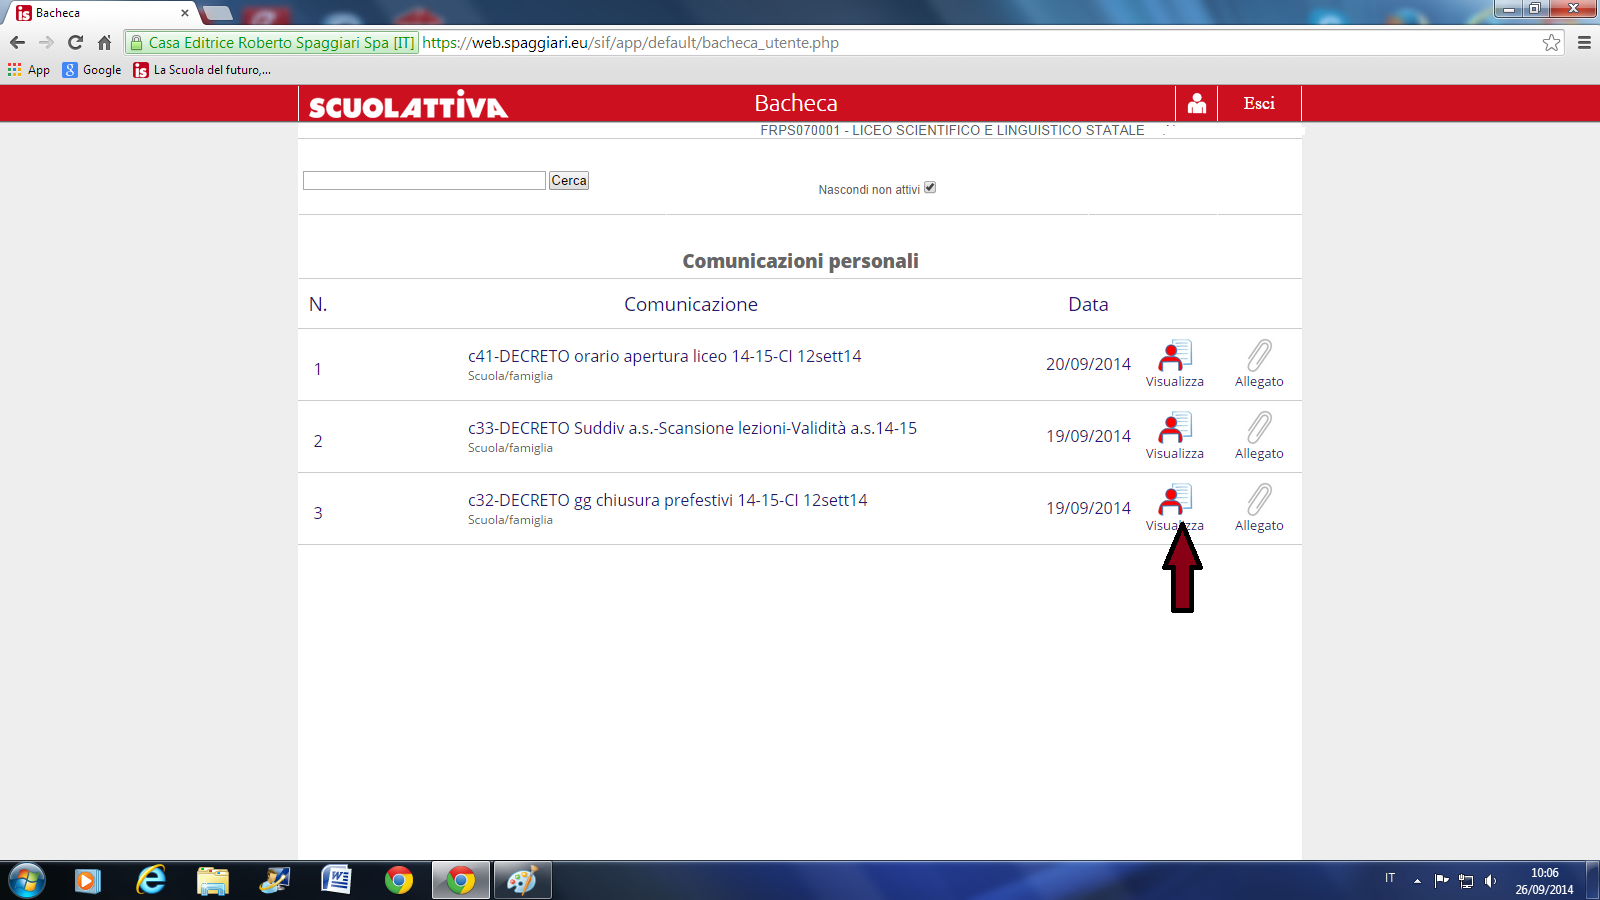Click Esci to log out
The width and height of the screenshot is (1600, 900).
tap(1259, 104)
